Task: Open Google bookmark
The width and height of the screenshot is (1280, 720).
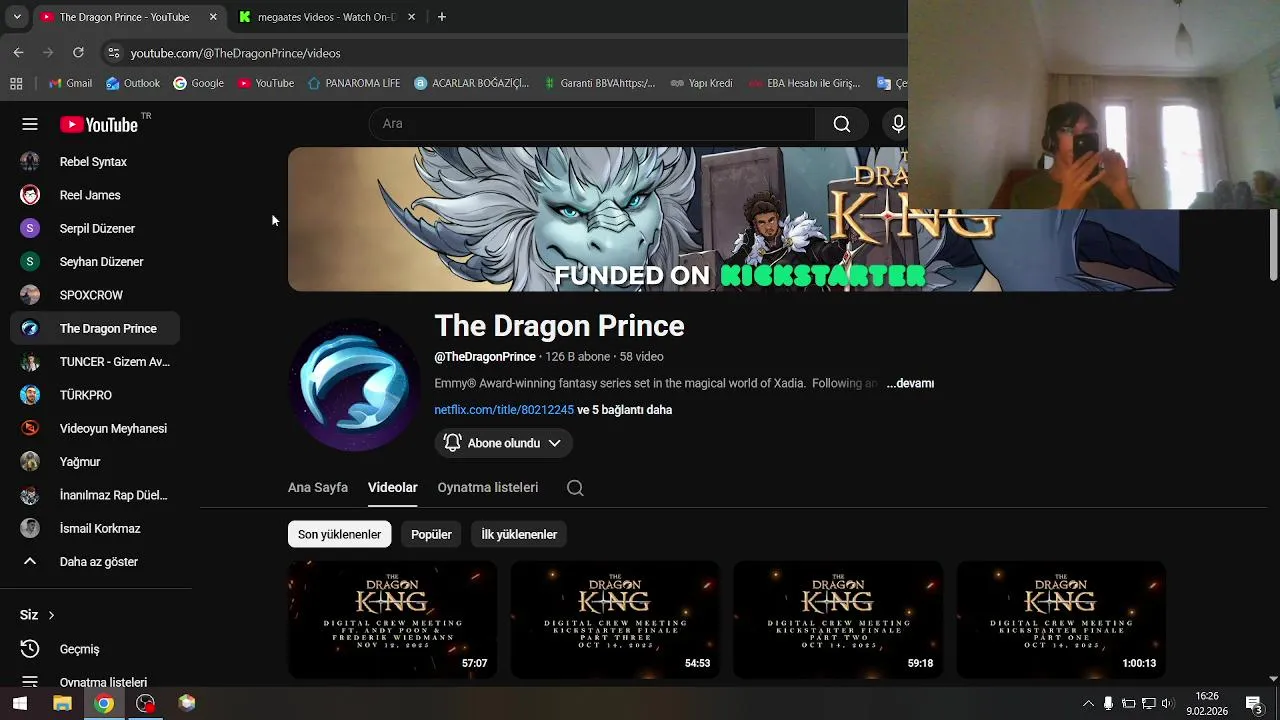Action: [x=198, y=83]
